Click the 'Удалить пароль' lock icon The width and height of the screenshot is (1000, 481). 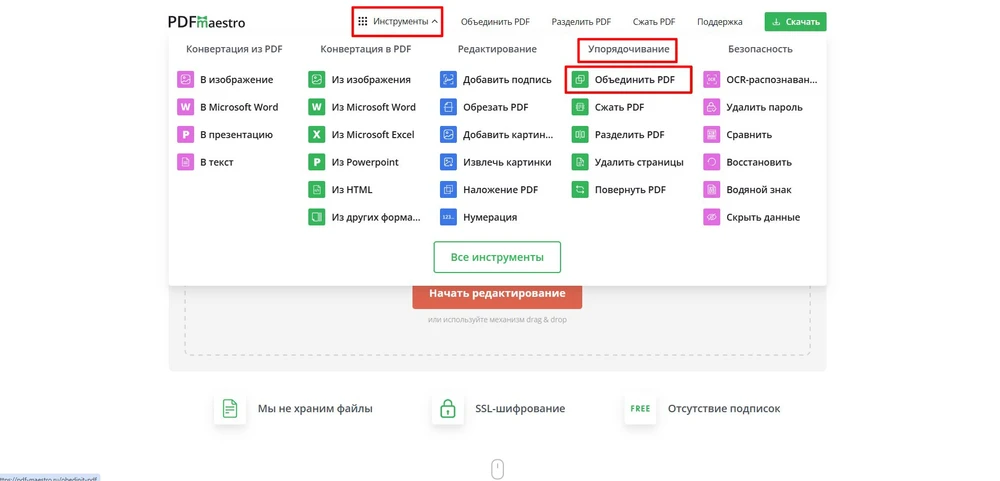[711, 107]
